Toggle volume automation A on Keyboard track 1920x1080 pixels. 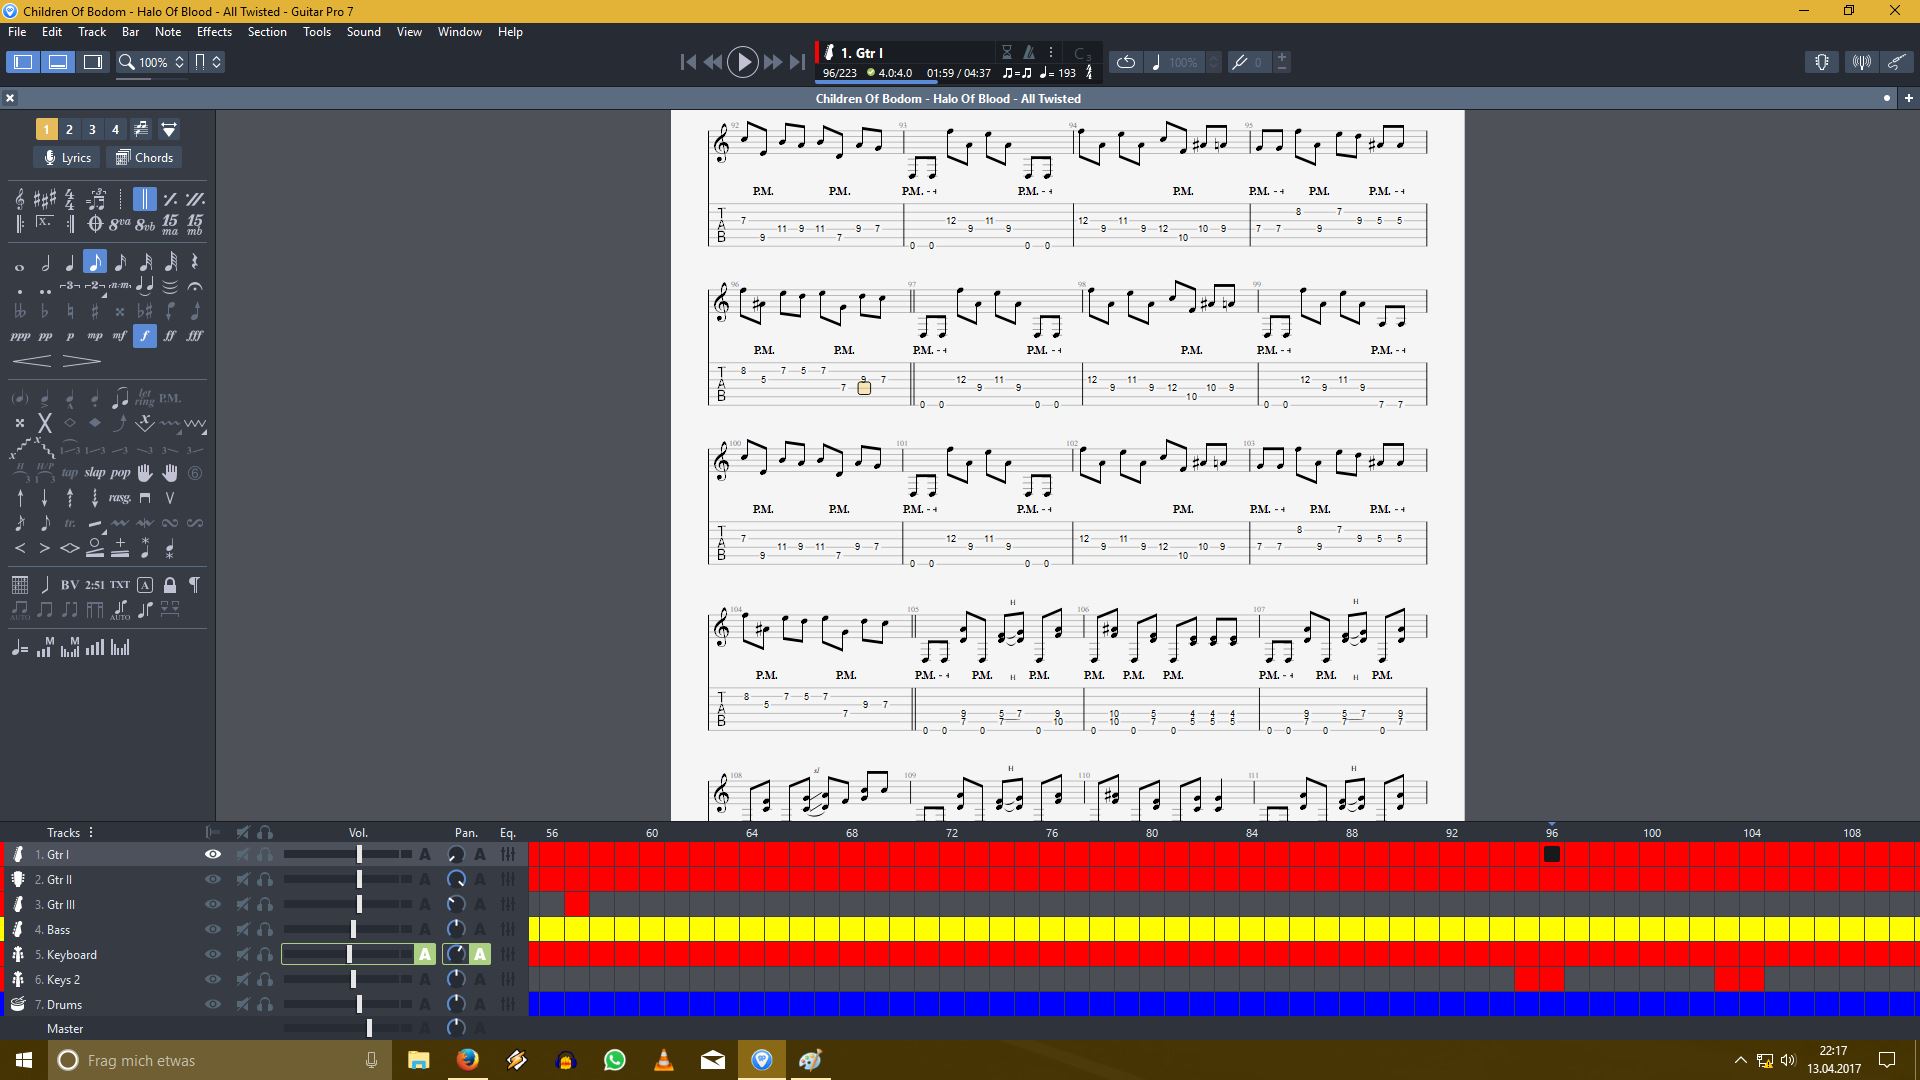[x=425, y=954]
